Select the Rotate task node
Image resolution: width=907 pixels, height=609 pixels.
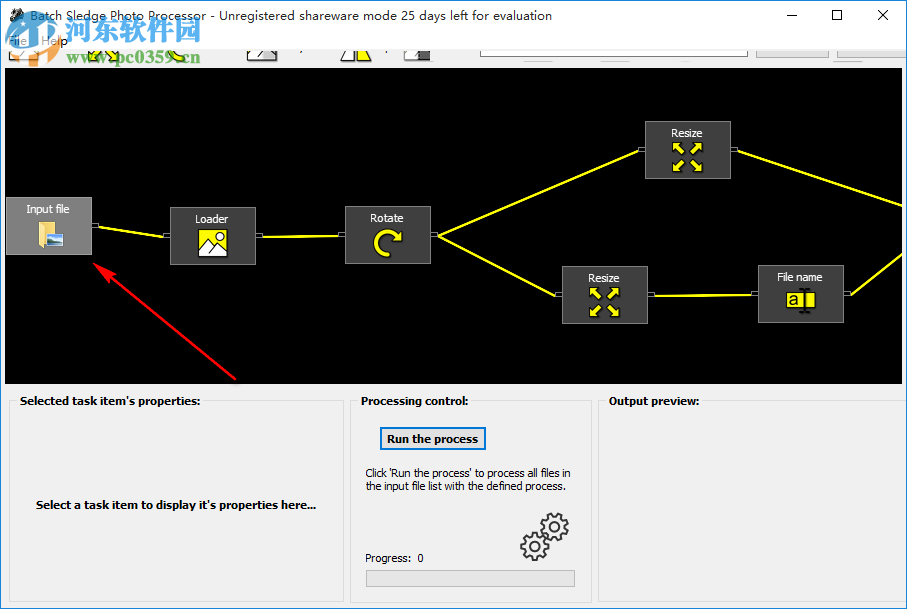pyautogui.click(x=387, y=241)
